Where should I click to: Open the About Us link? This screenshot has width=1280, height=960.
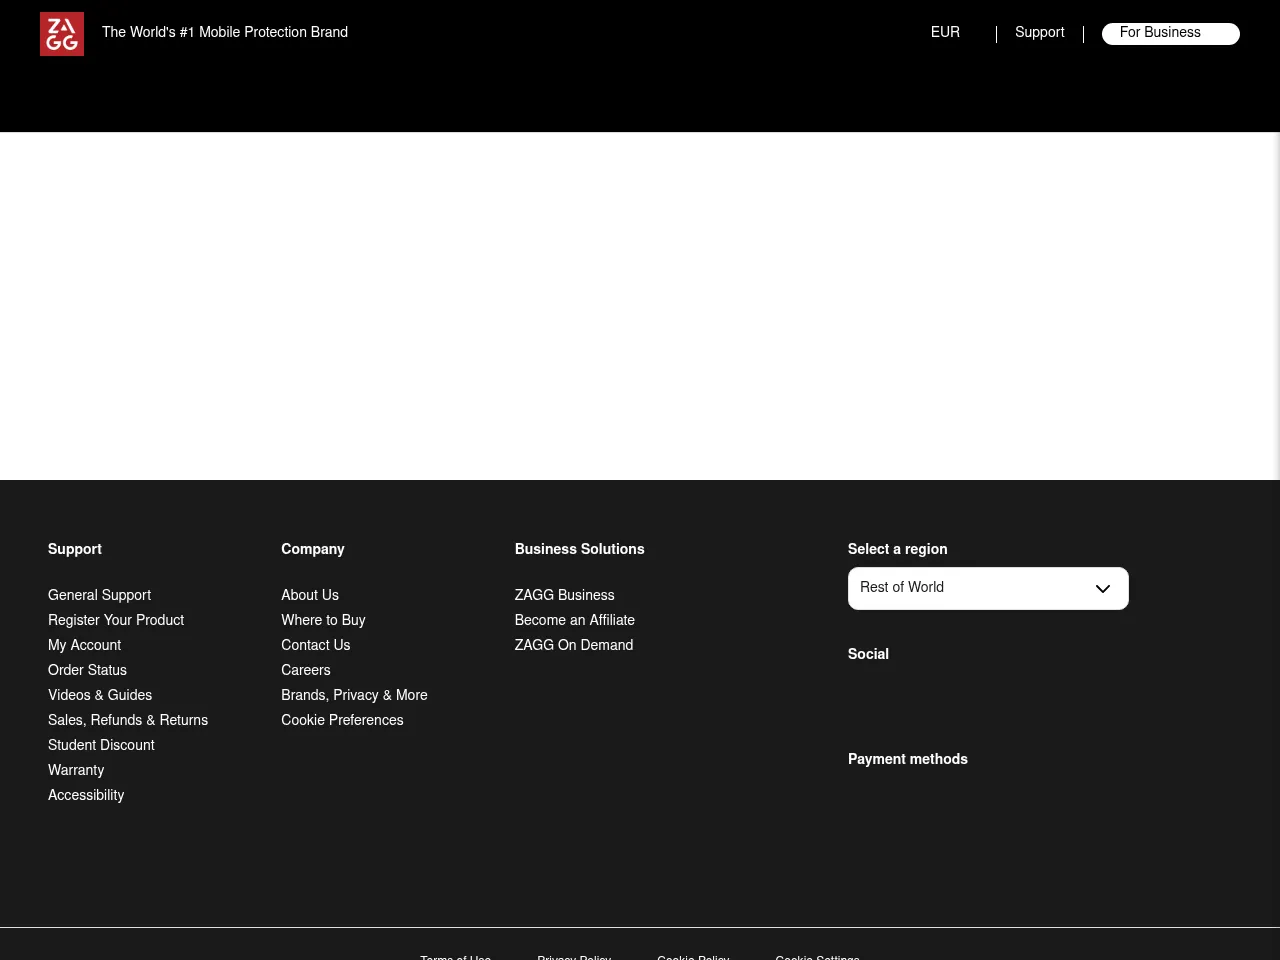[x=310, y=595]
